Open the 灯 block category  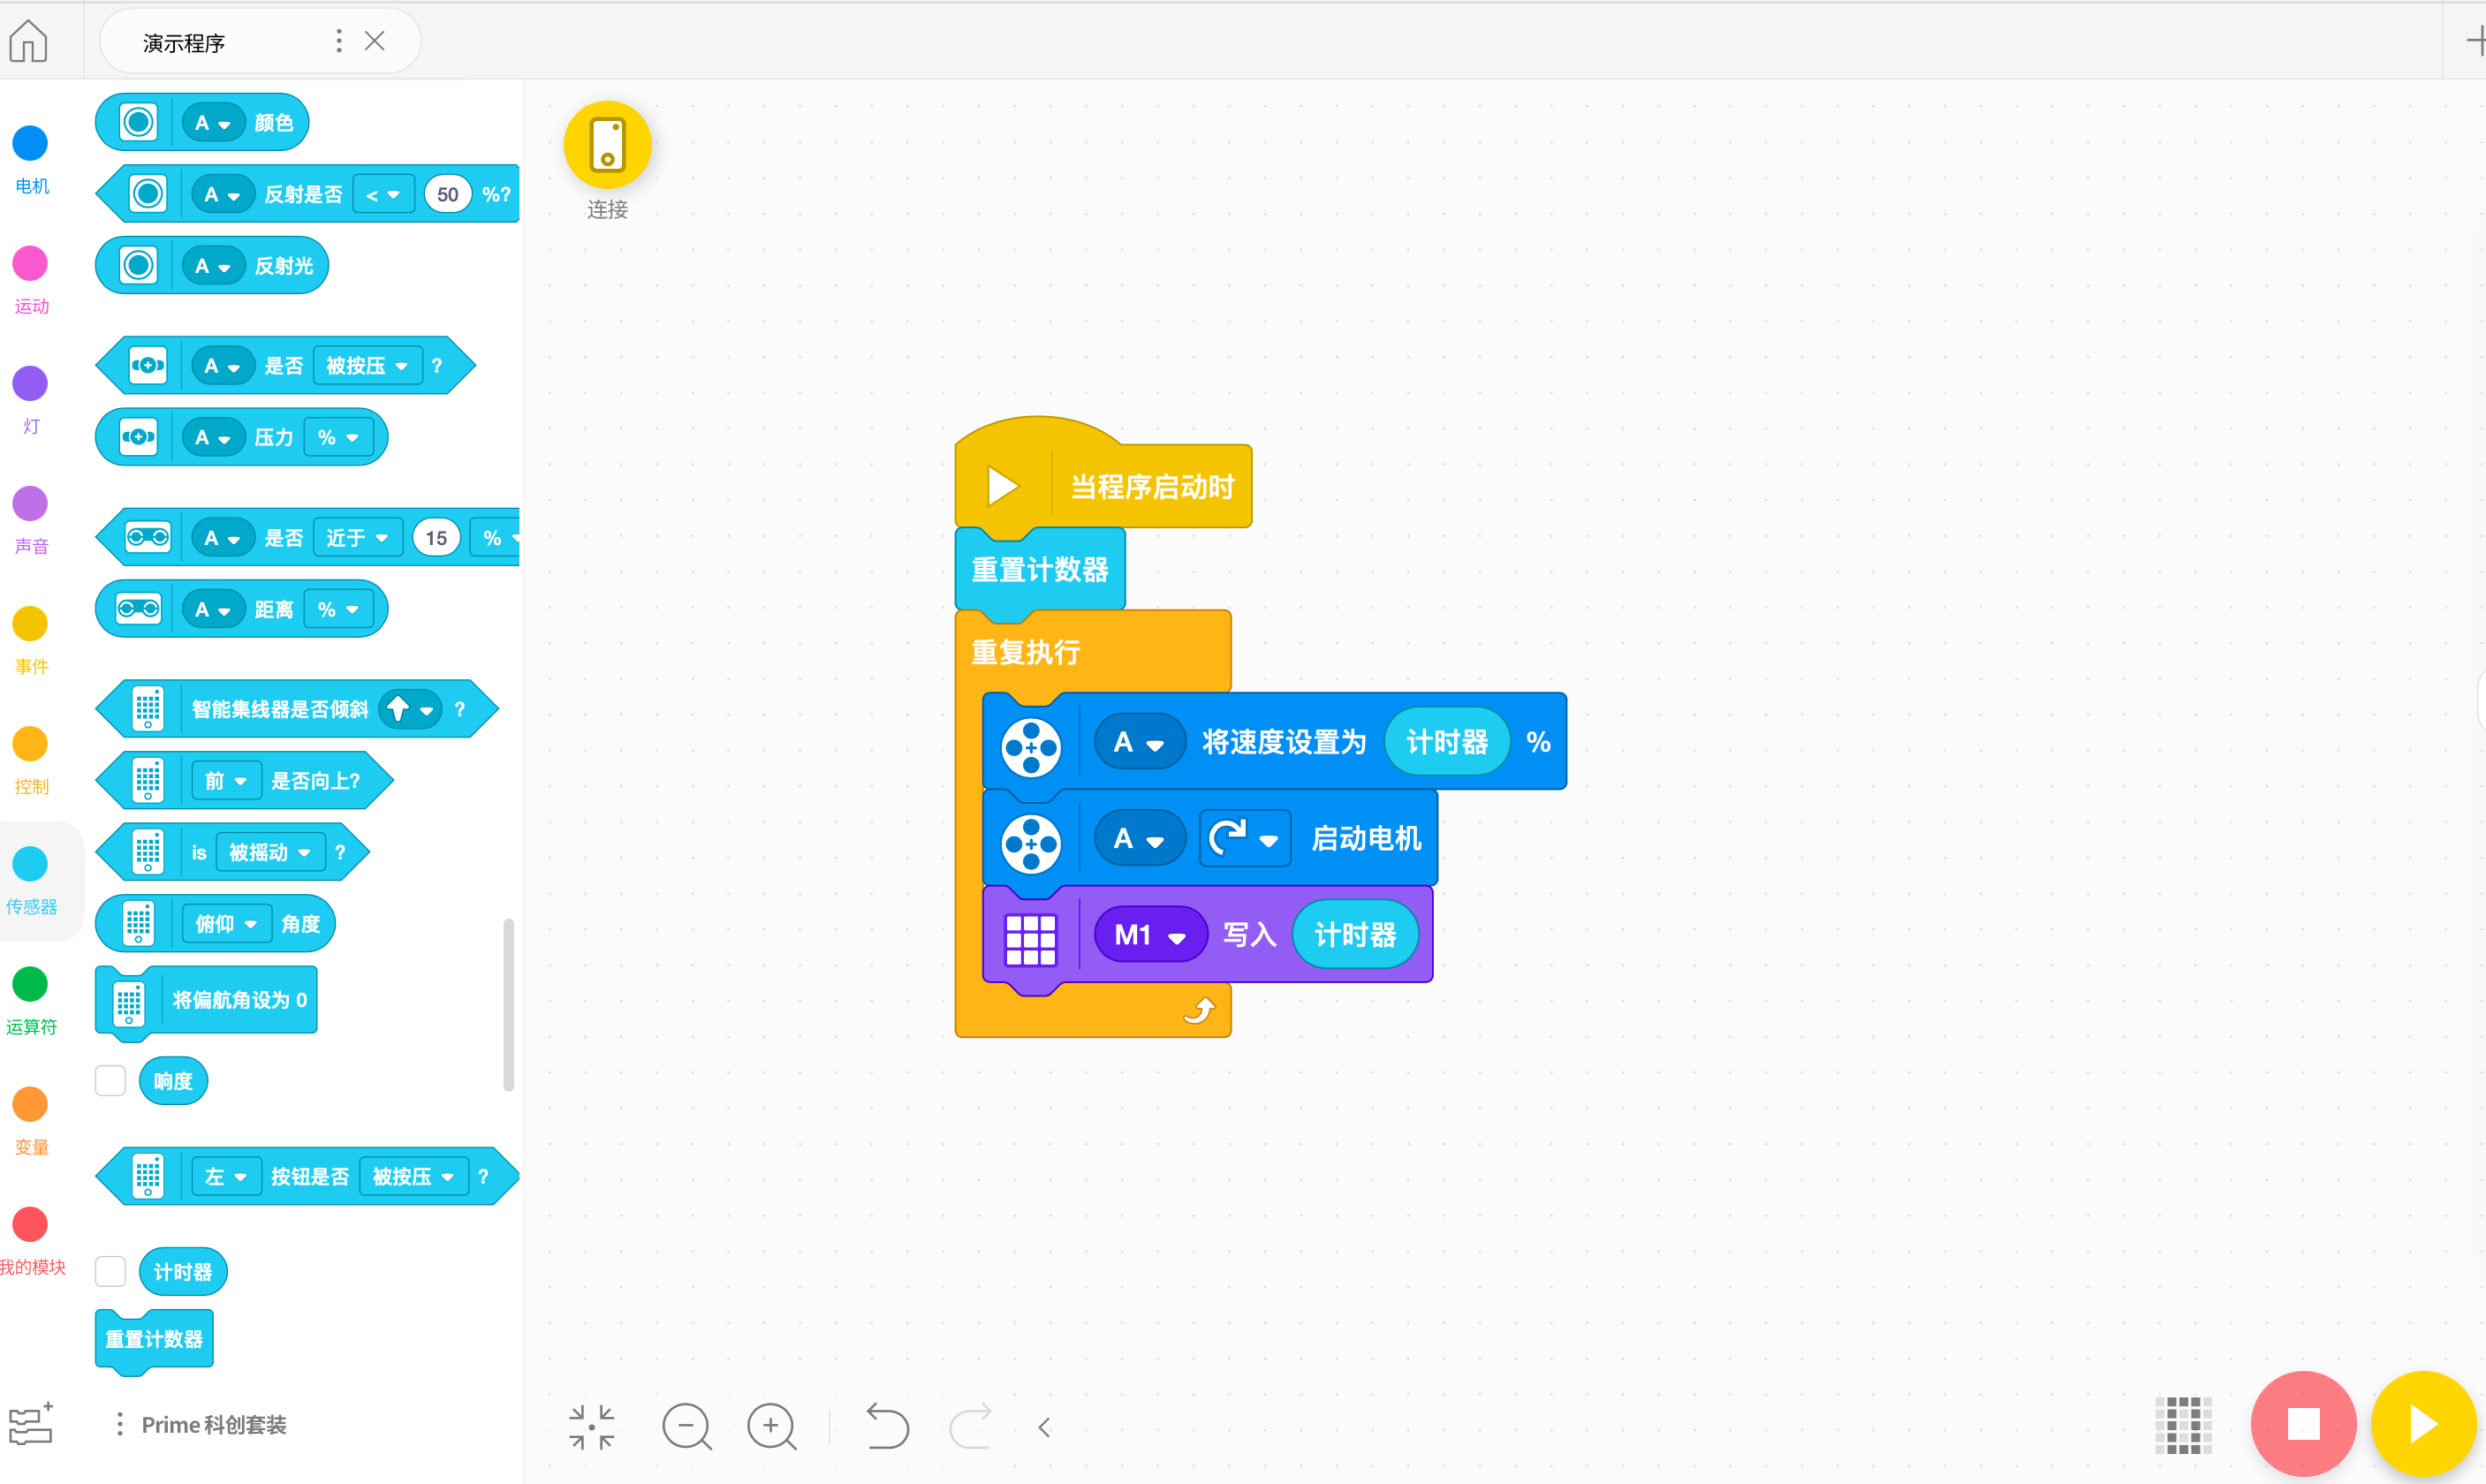tap(30, 399)
